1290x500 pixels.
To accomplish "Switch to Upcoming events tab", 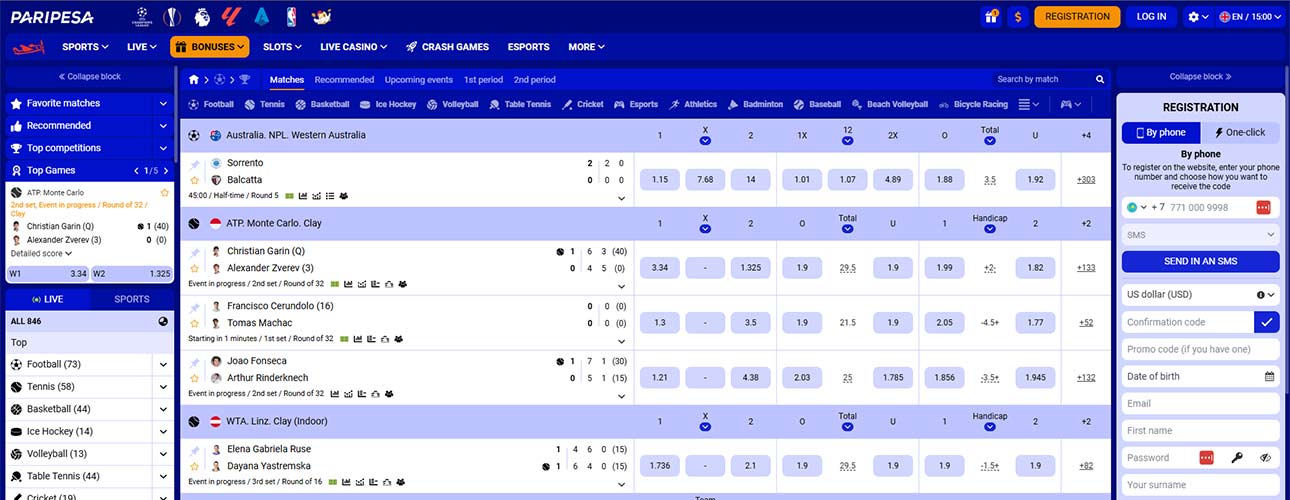I will (419, 79).
